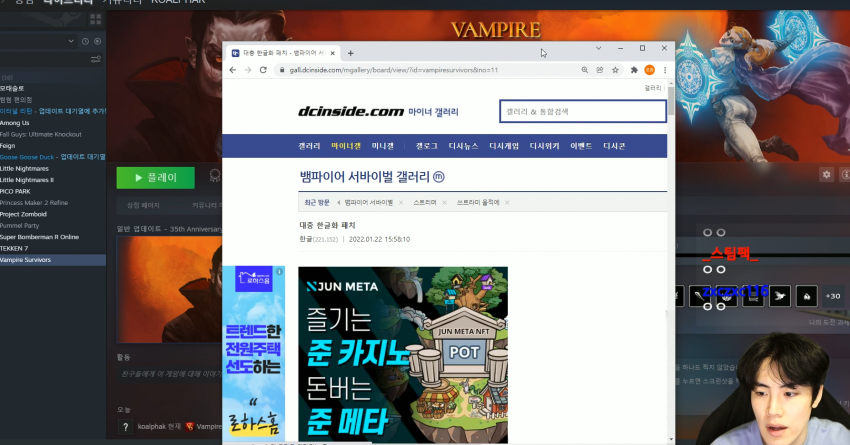
Task: Click the bird achievement icon in Steam
Action: [x=780, y=296]
